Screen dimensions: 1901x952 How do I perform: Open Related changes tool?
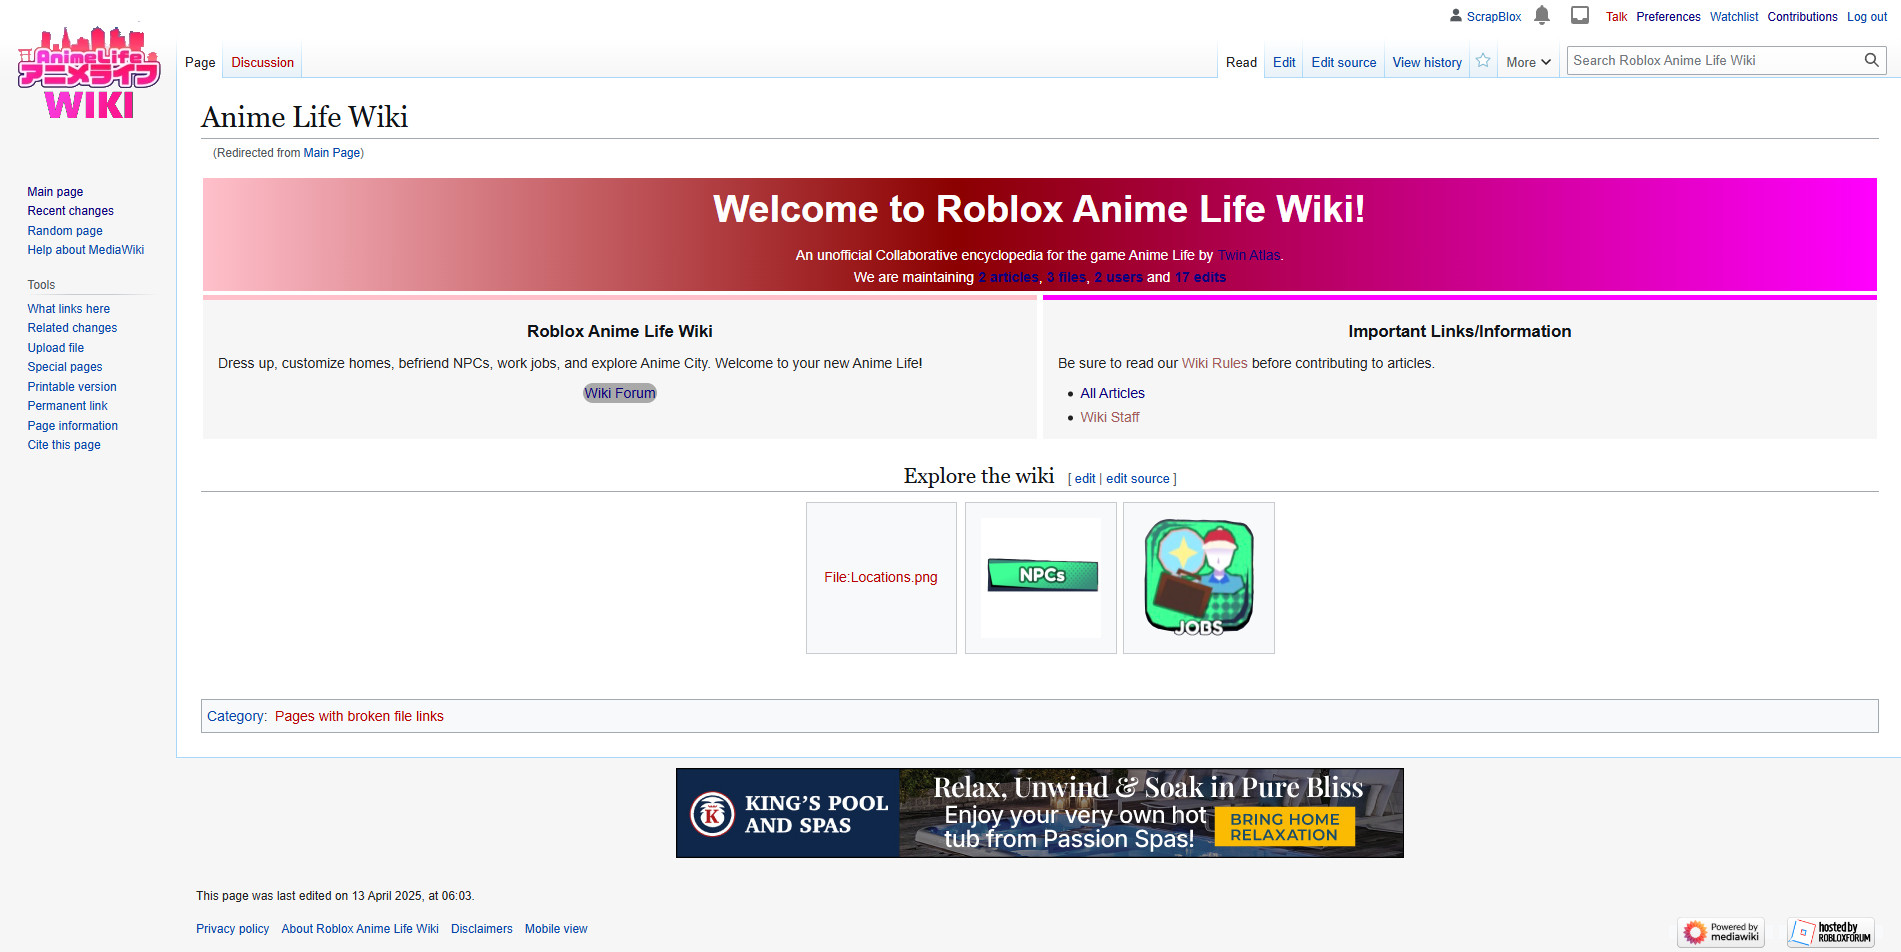pyautogui.click(x=72, y=328)
